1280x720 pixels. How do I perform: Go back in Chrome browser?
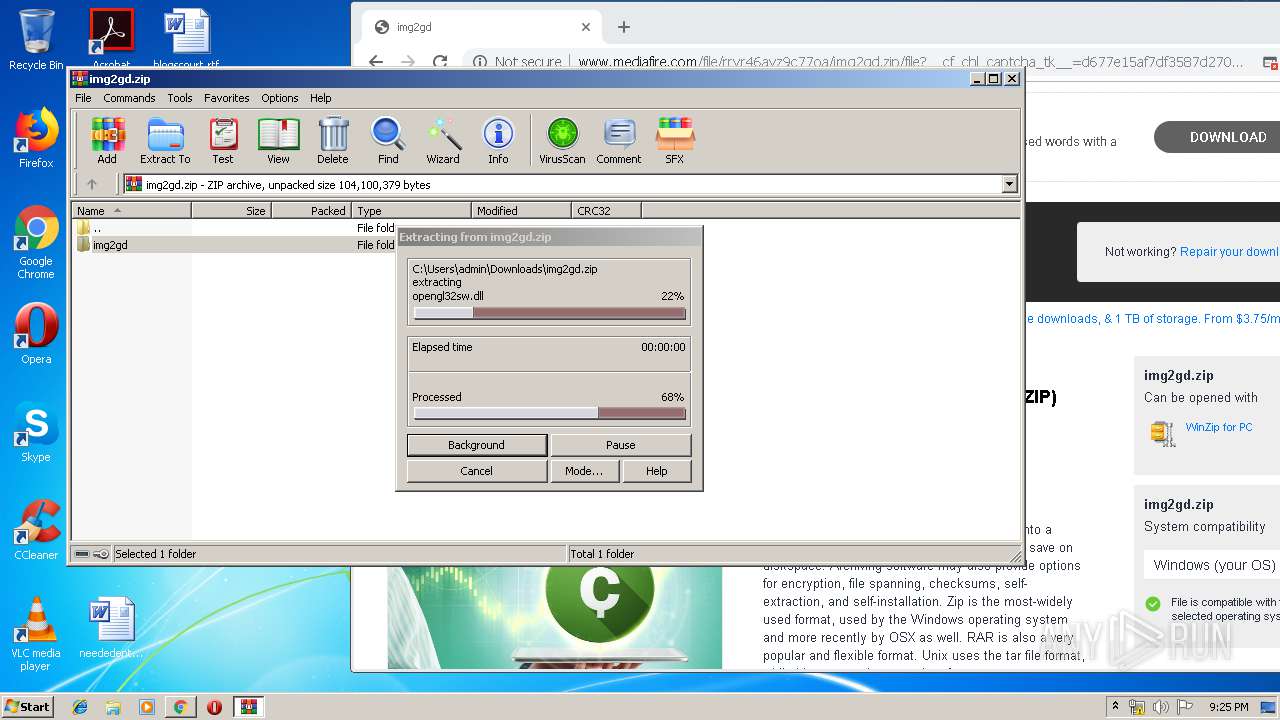[376, 62]
